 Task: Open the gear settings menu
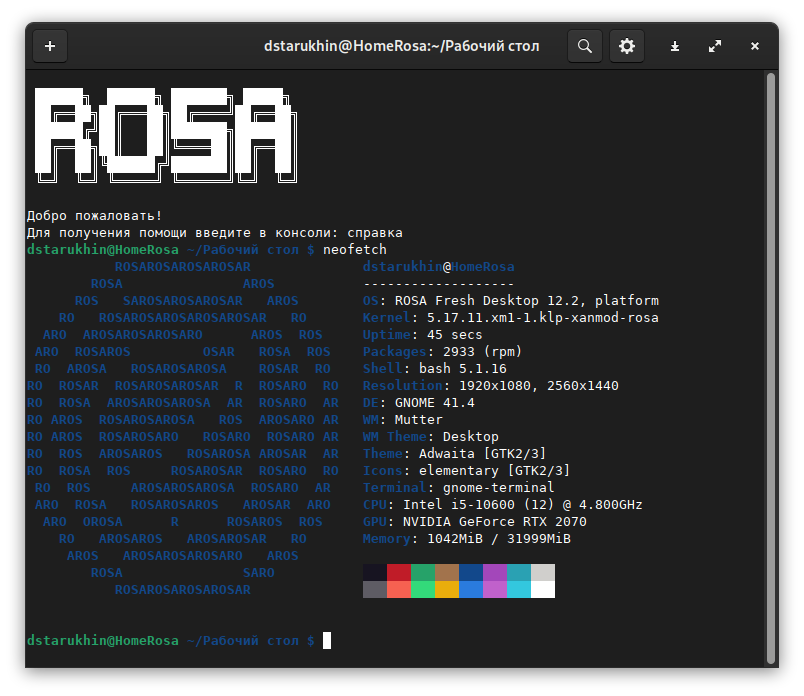click(x=627, y=46)
